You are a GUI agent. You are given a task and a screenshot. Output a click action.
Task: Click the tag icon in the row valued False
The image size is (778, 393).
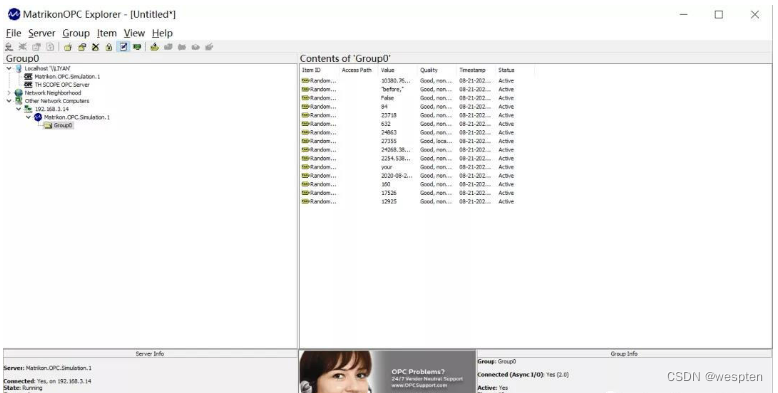click(305, 98)
